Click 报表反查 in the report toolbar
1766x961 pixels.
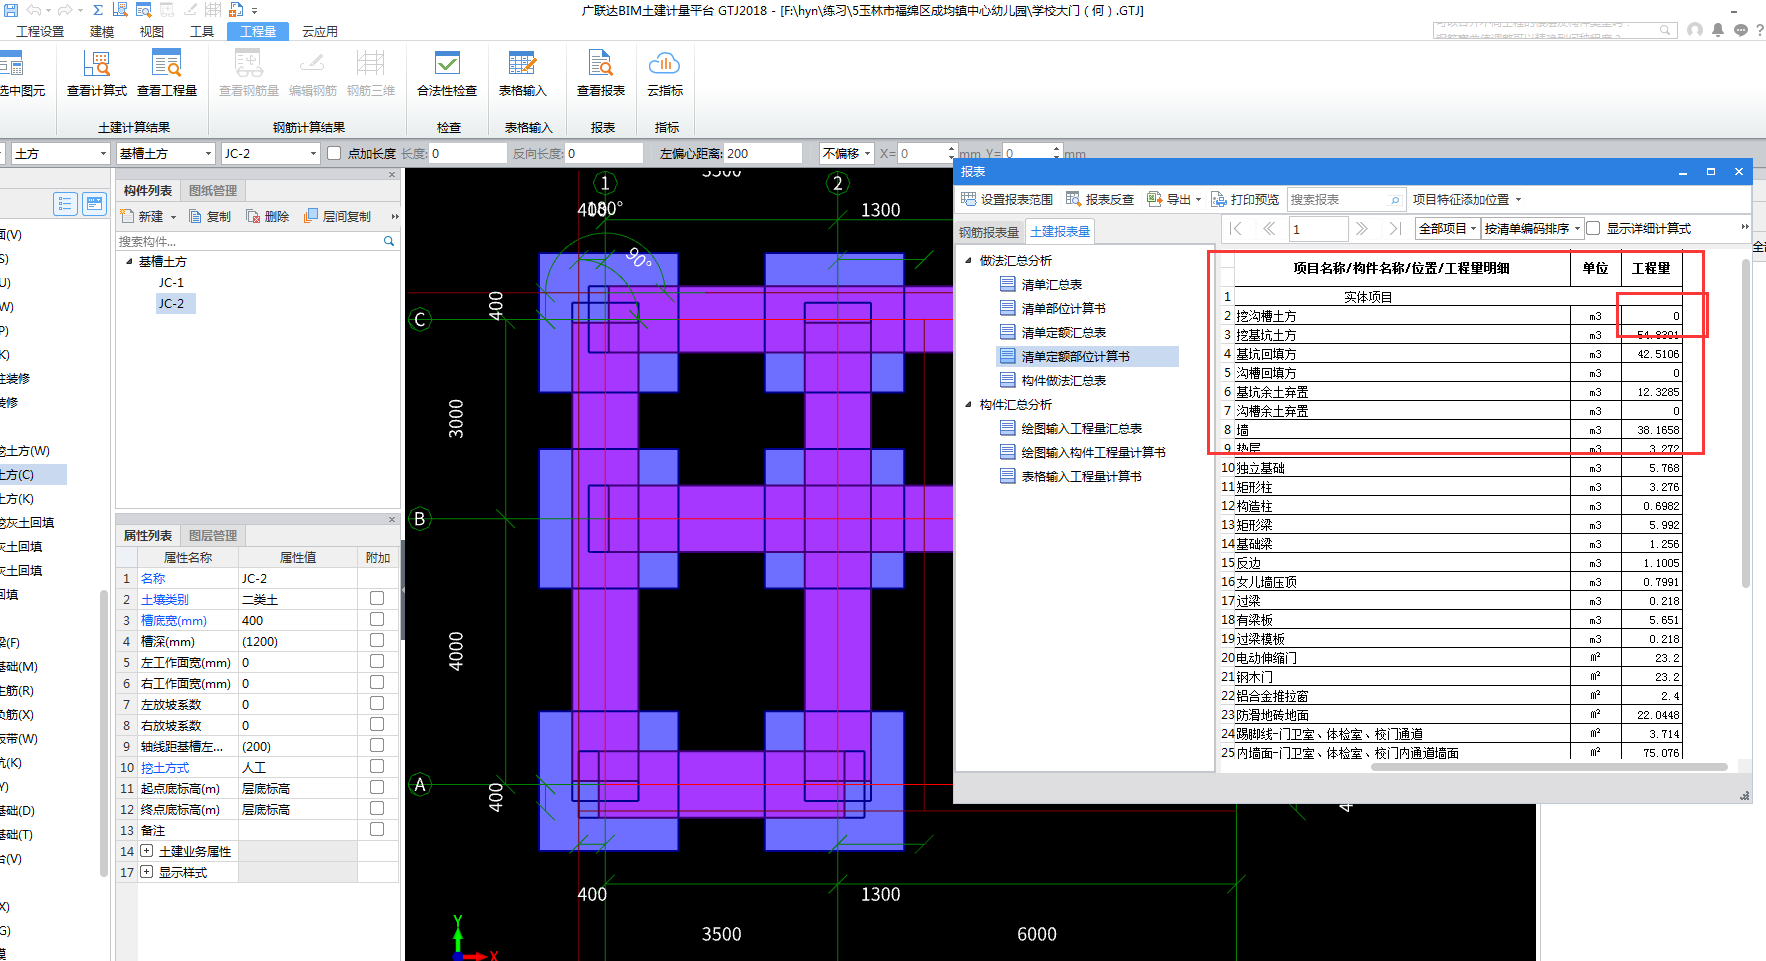1100,199
